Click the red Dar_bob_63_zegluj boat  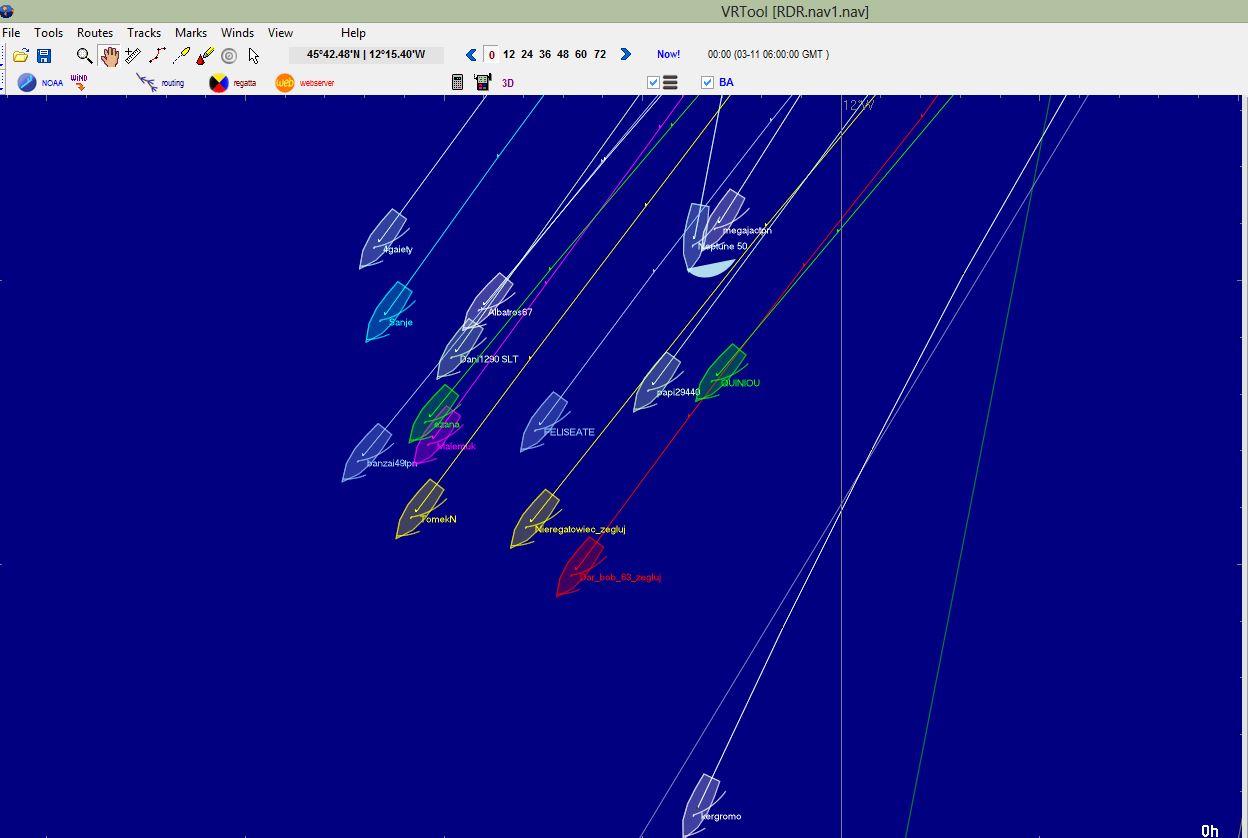click(580, 566)
